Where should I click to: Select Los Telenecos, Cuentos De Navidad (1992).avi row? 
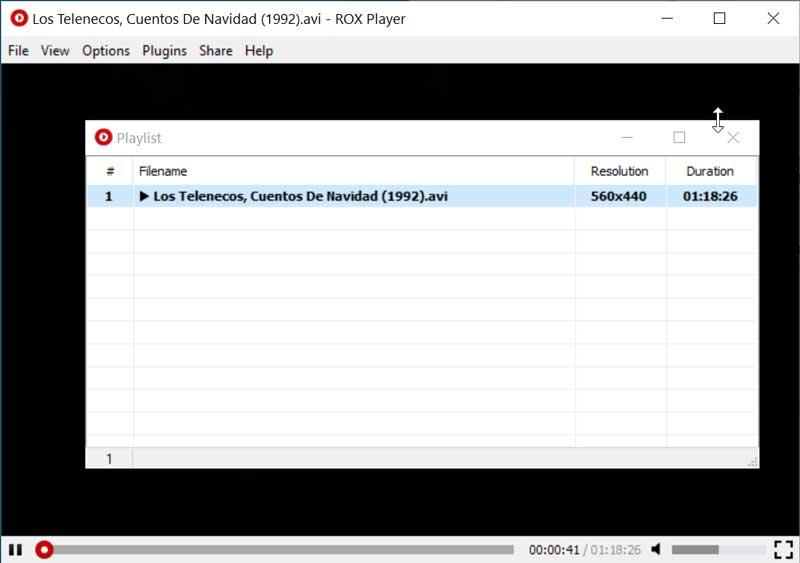(x=422, y=196)
